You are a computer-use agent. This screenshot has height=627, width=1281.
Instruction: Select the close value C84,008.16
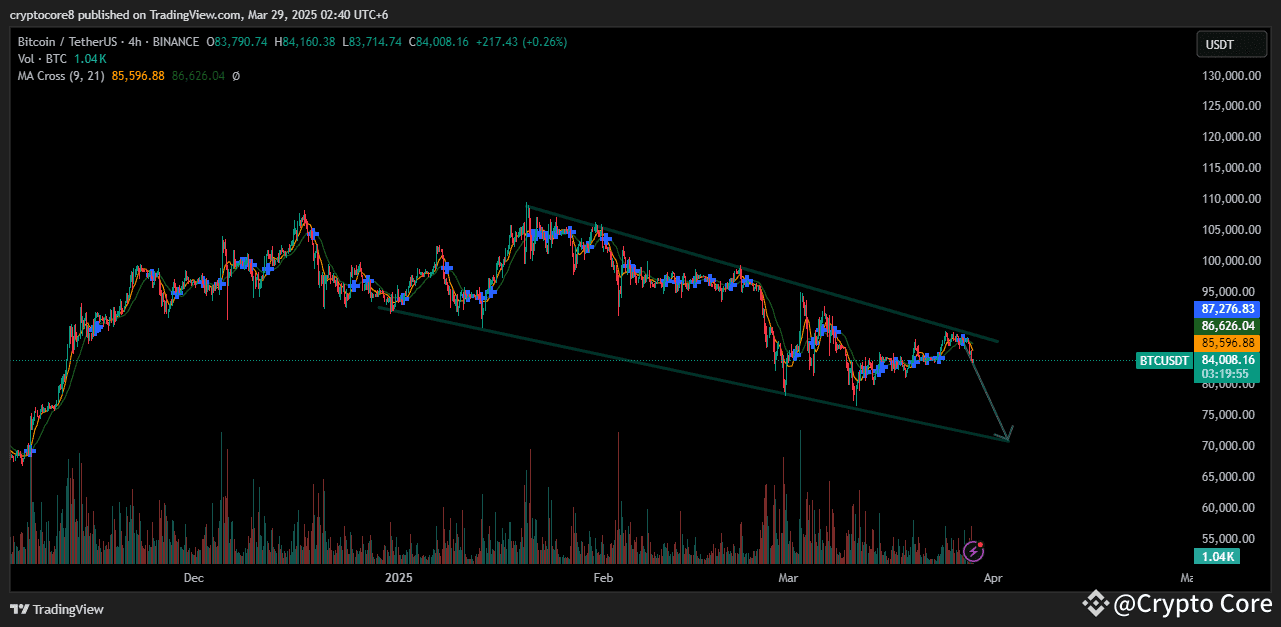click(x=439, y=42)
